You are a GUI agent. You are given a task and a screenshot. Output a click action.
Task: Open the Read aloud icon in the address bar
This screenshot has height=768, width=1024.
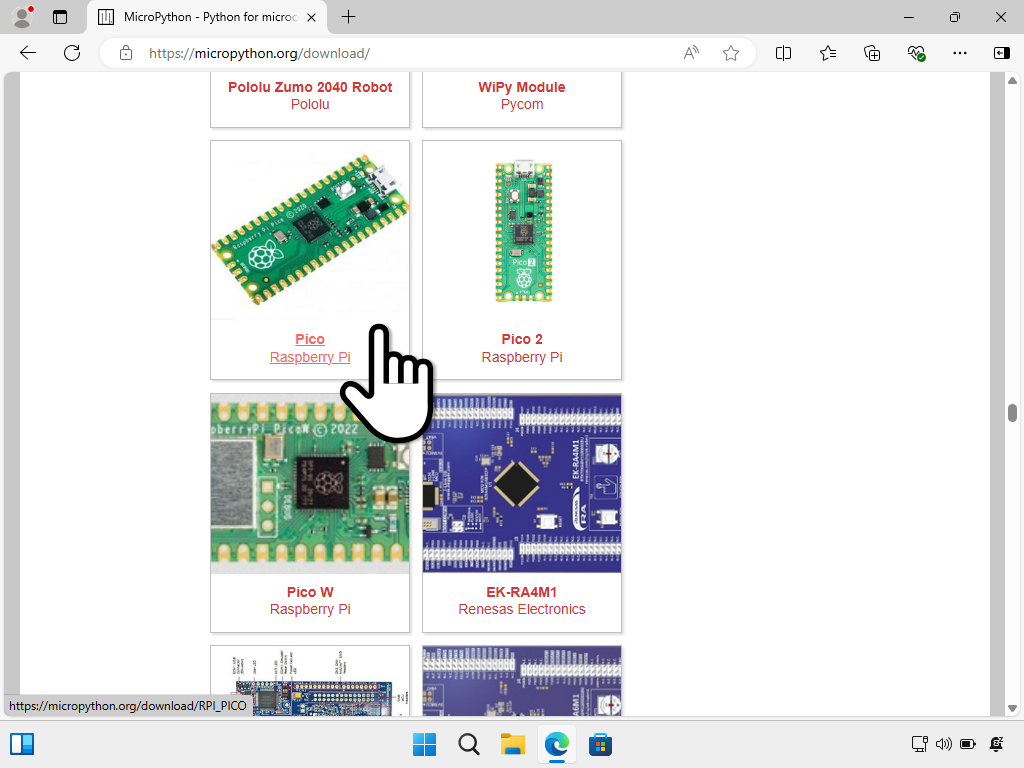point(691,53)
